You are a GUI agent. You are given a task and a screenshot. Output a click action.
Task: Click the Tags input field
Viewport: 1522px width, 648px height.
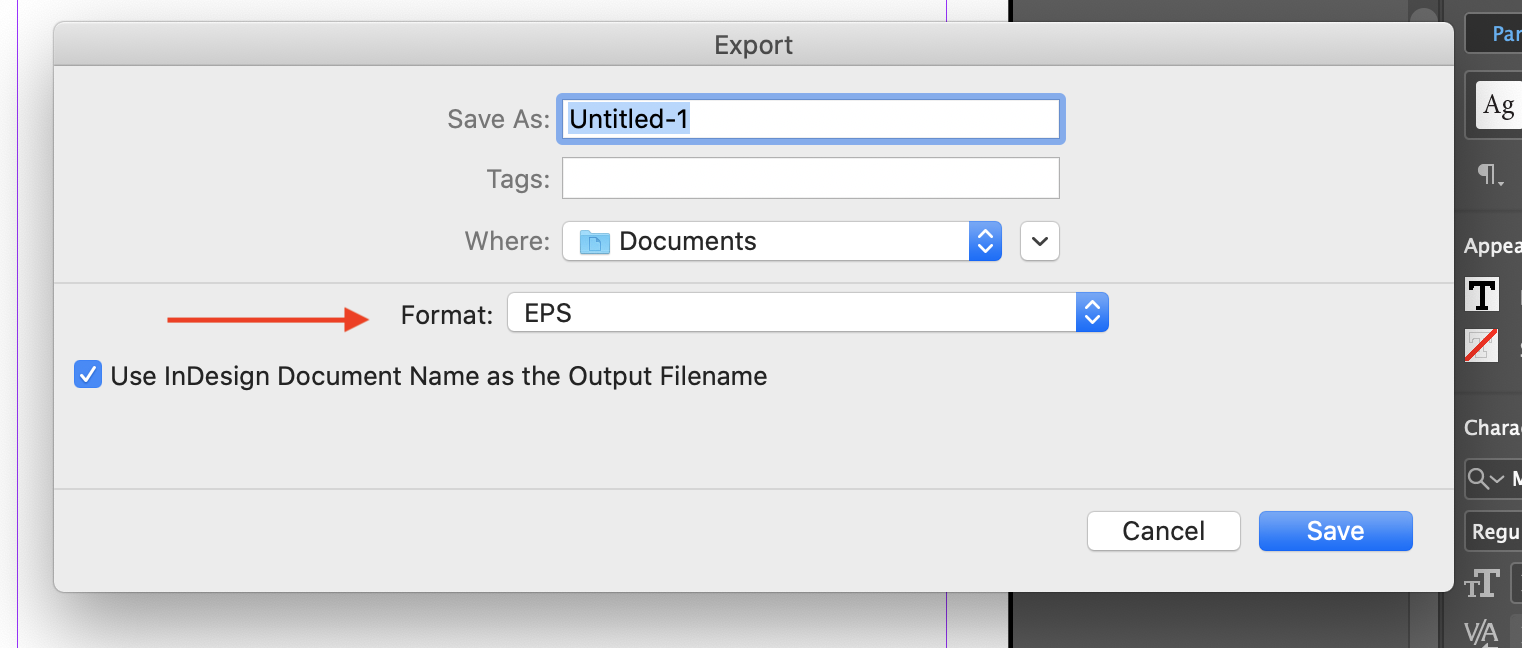(810, 179)
